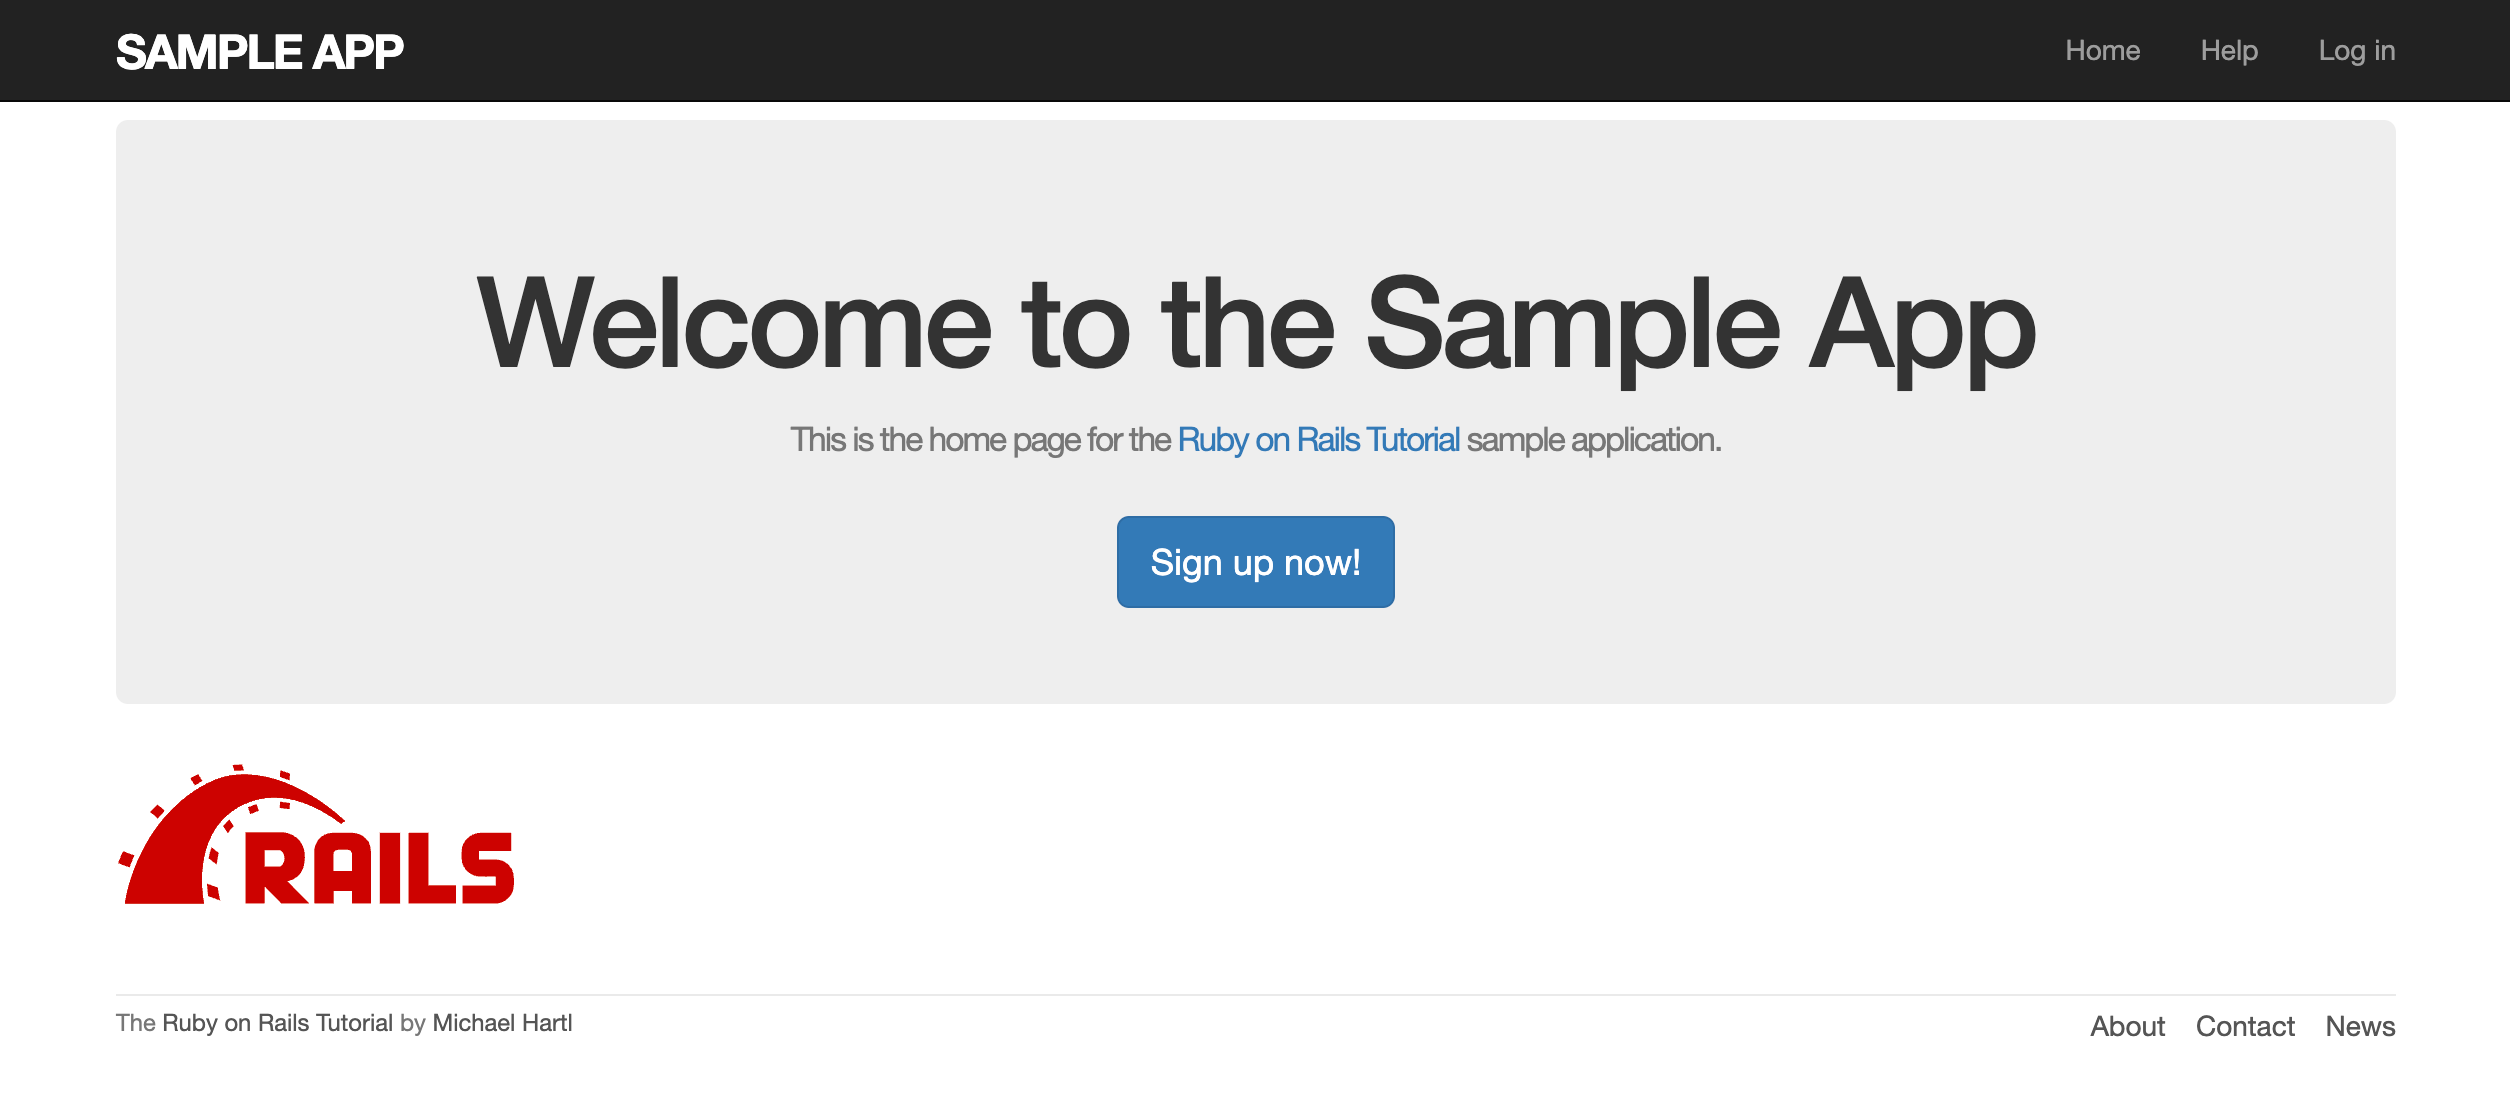Click Michael Hartl in the footer
The width and height of the screenshot is (2510, 1110).
501,1023
